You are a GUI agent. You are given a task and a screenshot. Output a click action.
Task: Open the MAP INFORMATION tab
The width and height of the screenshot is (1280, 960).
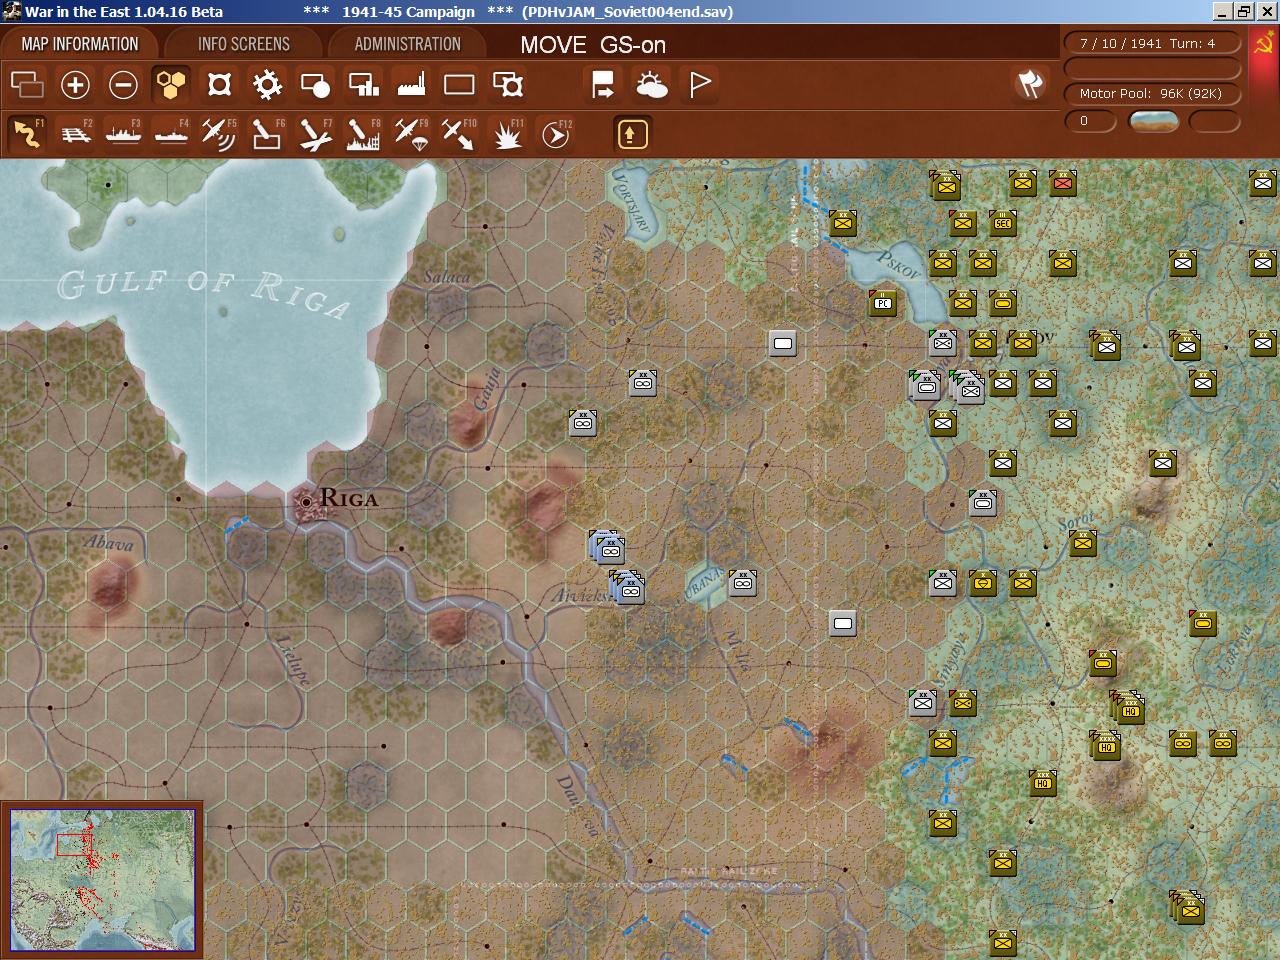coord(80,44)
